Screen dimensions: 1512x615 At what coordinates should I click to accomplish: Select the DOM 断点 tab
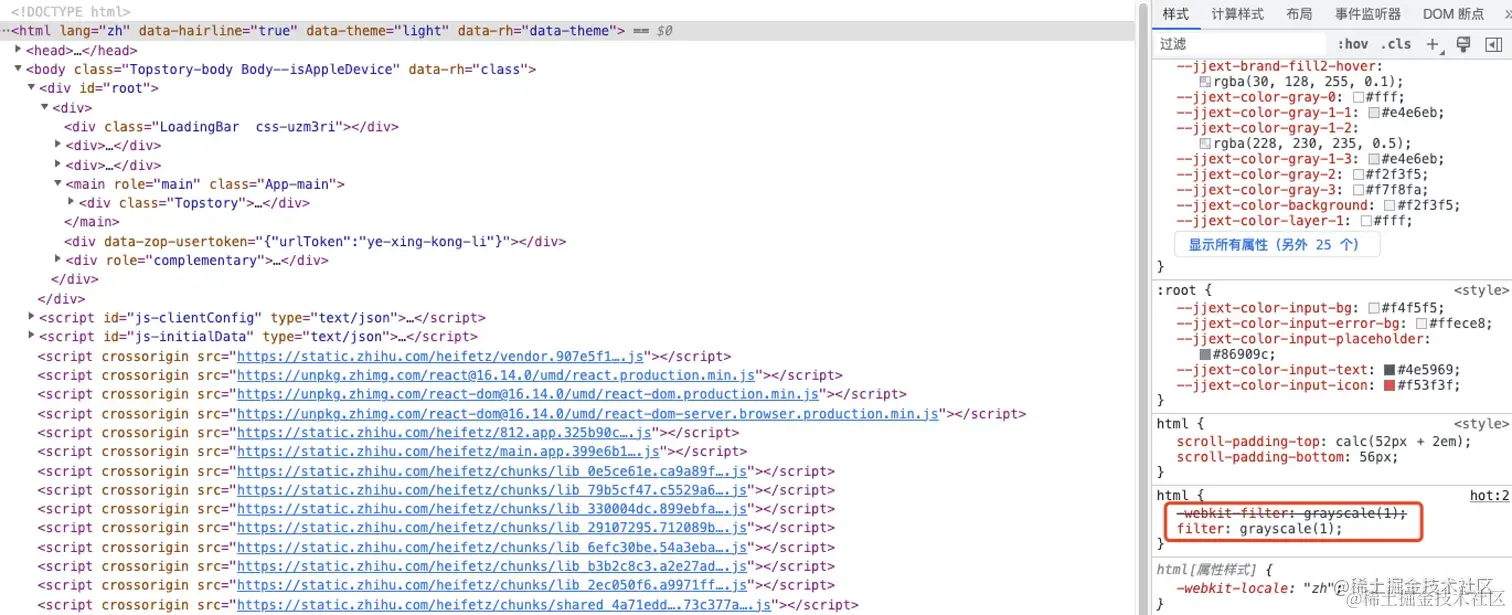tap(1453, 14)
